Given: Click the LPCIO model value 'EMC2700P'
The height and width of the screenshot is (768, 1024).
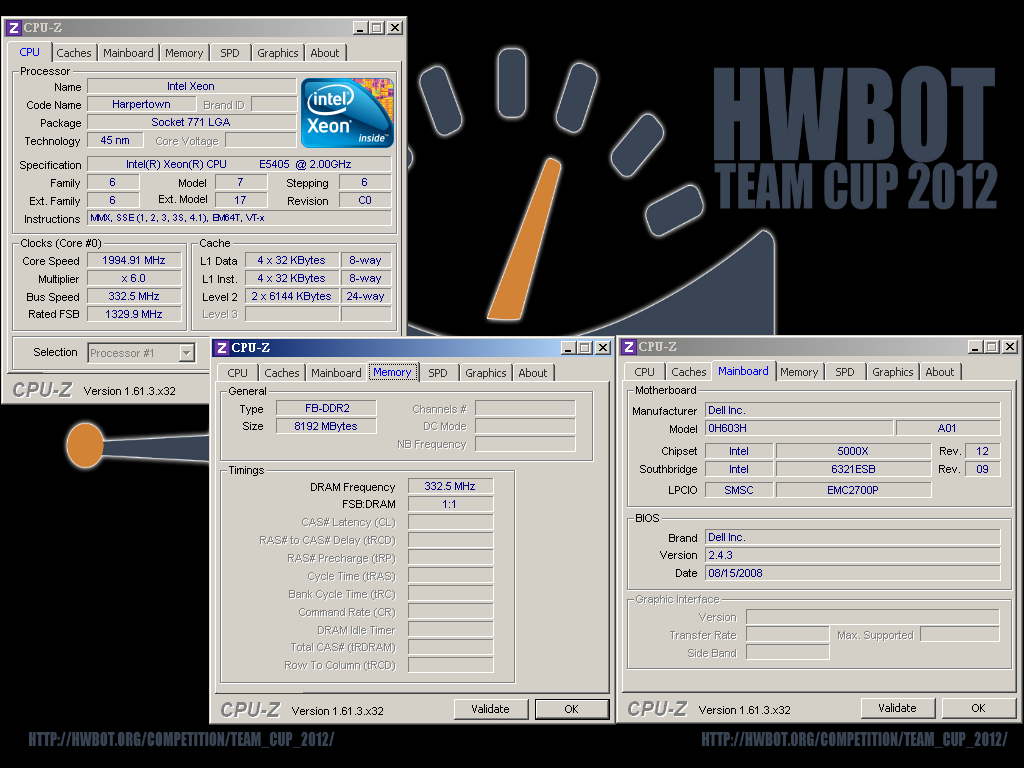Looking at the screenshot, I should (x=853, y=490).
